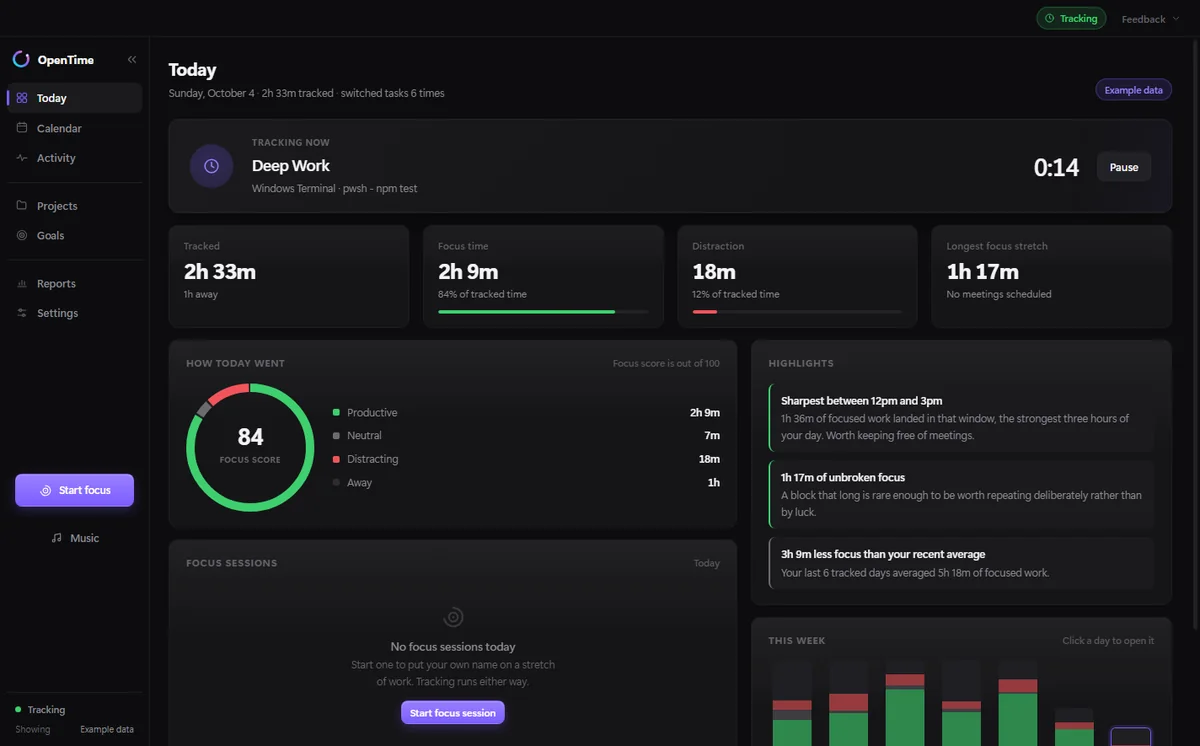
Task: Click the Longest focus stretch card
Action: tap(1051, 276)
